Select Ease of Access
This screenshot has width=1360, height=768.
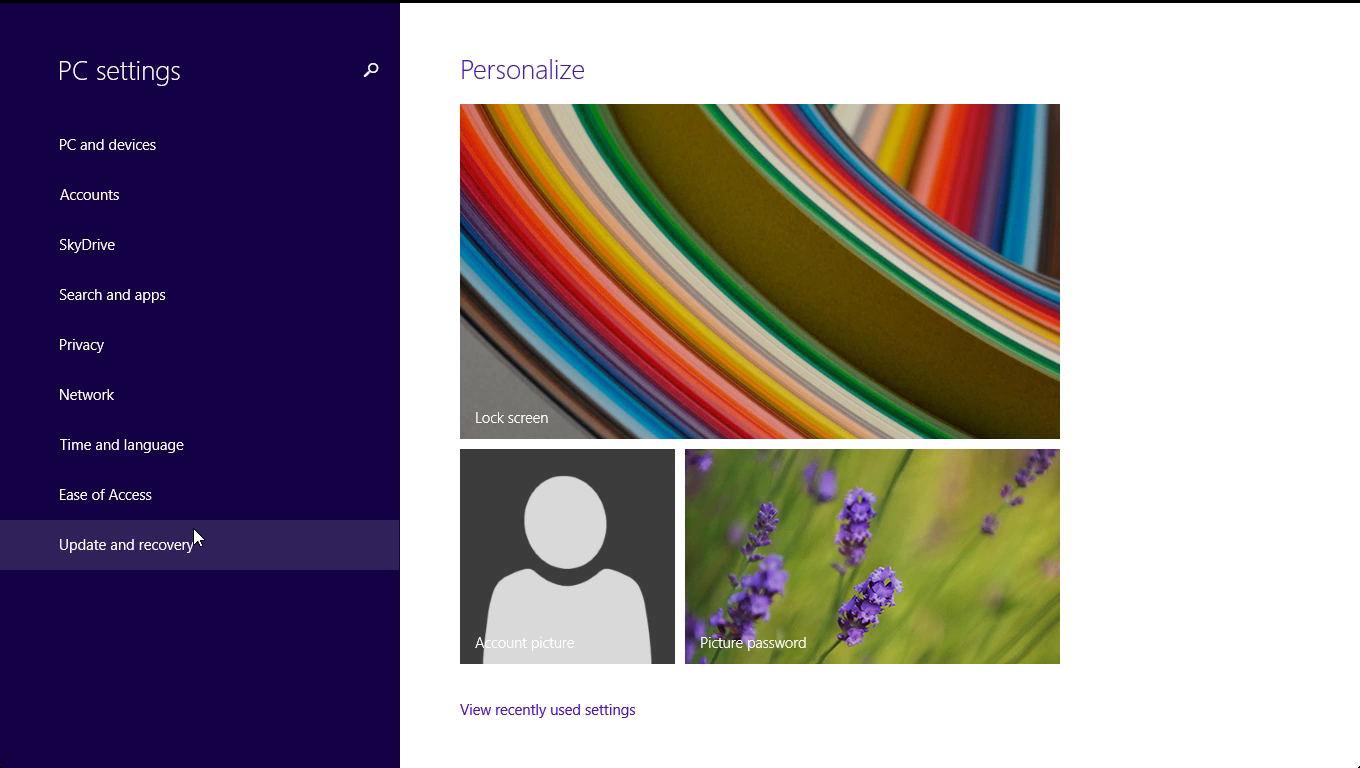[105, 495]
